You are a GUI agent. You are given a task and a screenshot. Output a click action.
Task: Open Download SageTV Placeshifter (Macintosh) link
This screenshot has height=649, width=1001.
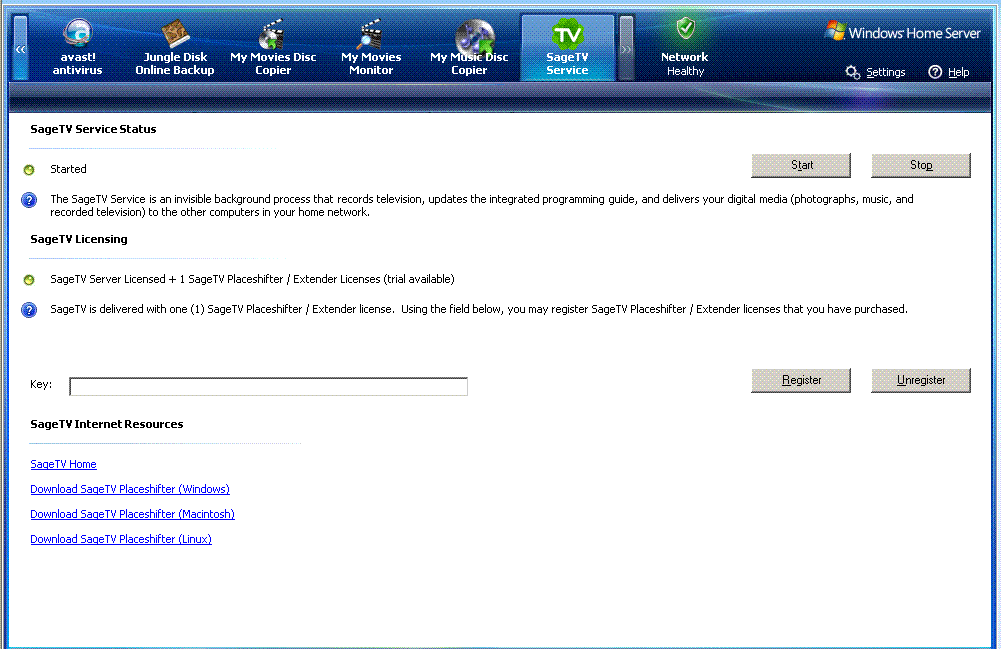132,514
